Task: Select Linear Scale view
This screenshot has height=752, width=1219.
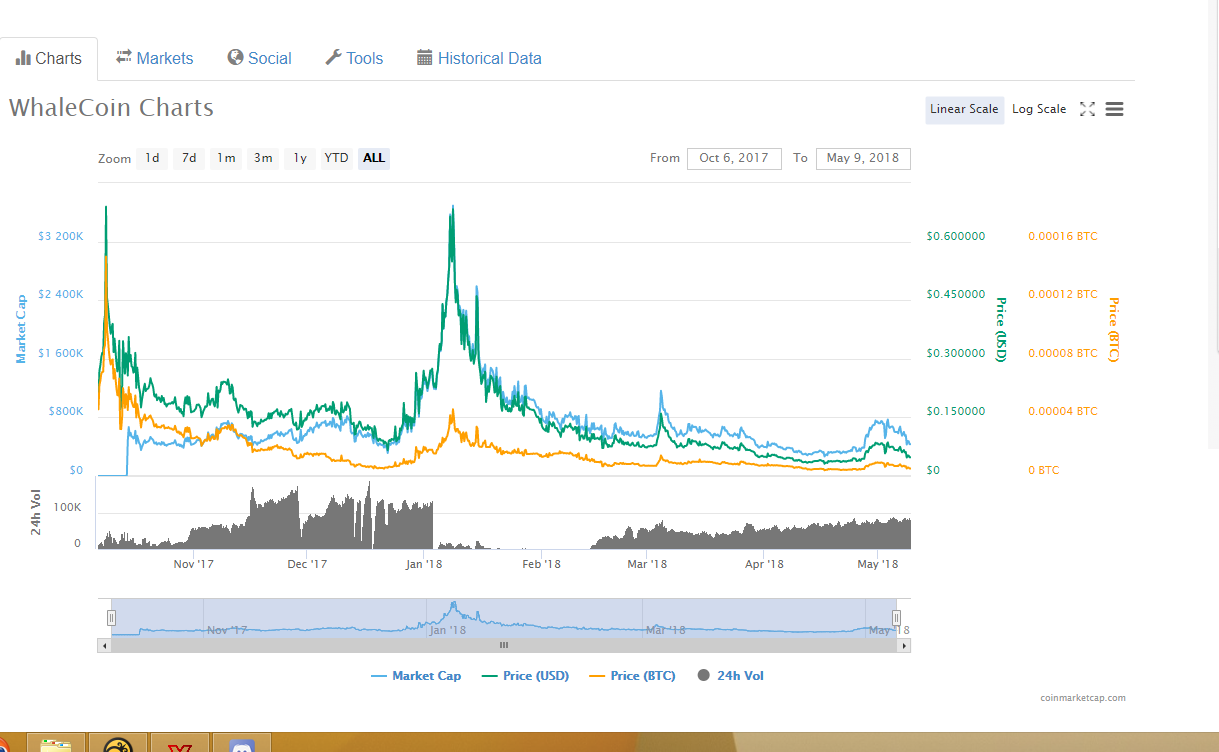Action: [x=964, y=109]
